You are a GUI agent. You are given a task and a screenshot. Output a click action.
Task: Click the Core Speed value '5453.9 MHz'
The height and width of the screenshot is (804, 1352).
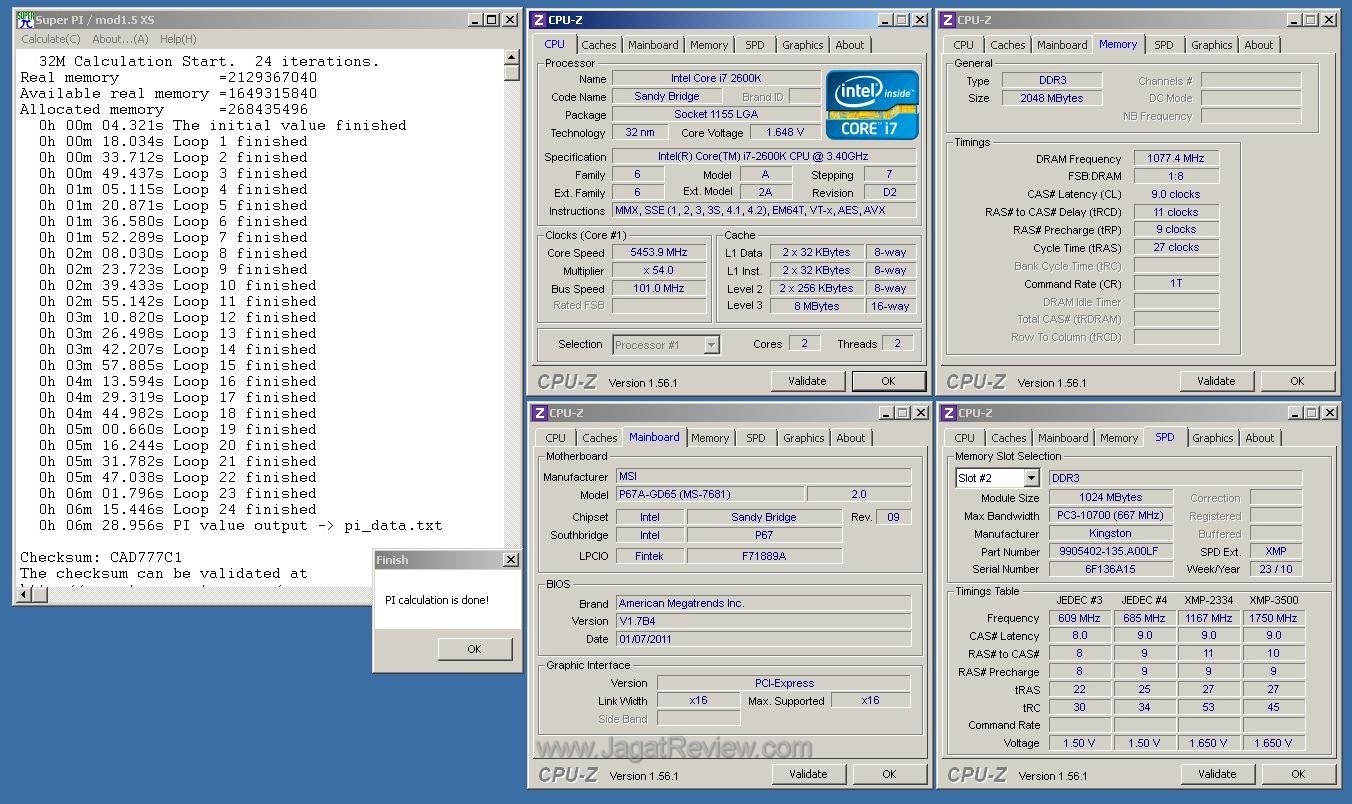point(659,253)
